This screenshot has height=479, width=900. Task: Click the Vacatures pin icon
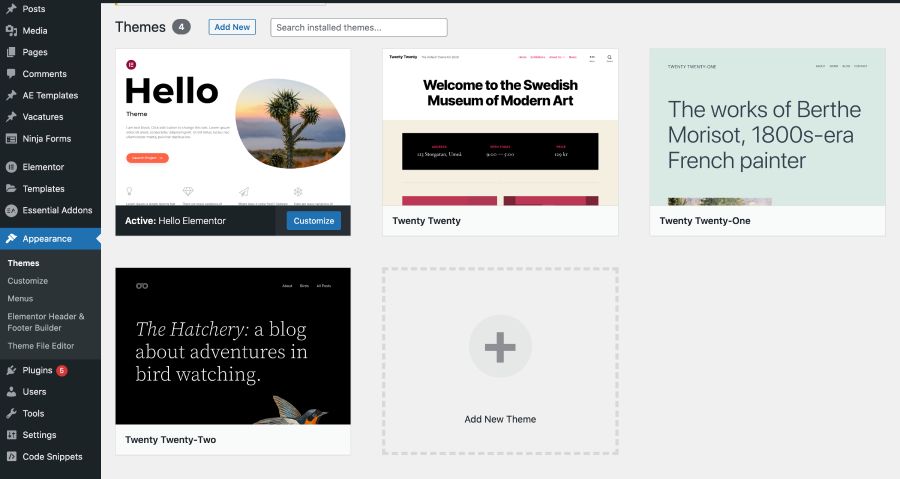tap(11, 116)
